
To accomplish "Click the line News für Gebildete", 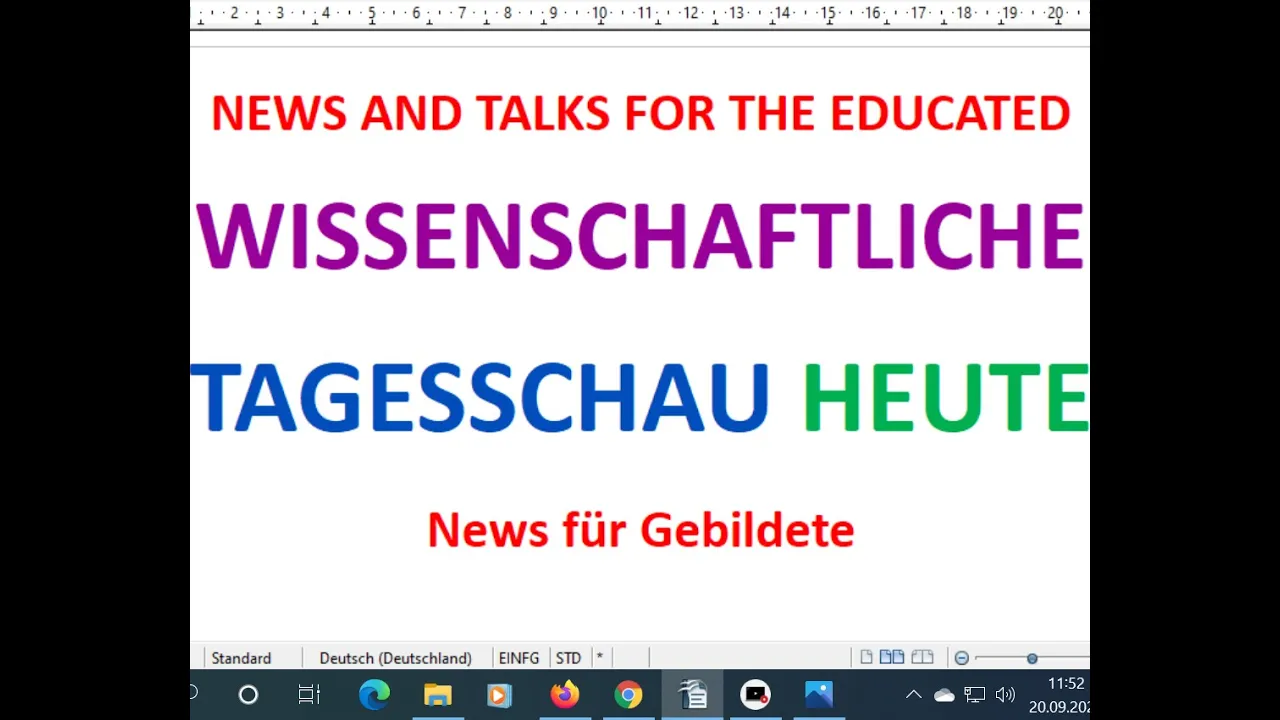I will pyautogui.click(x=640, y=530).
